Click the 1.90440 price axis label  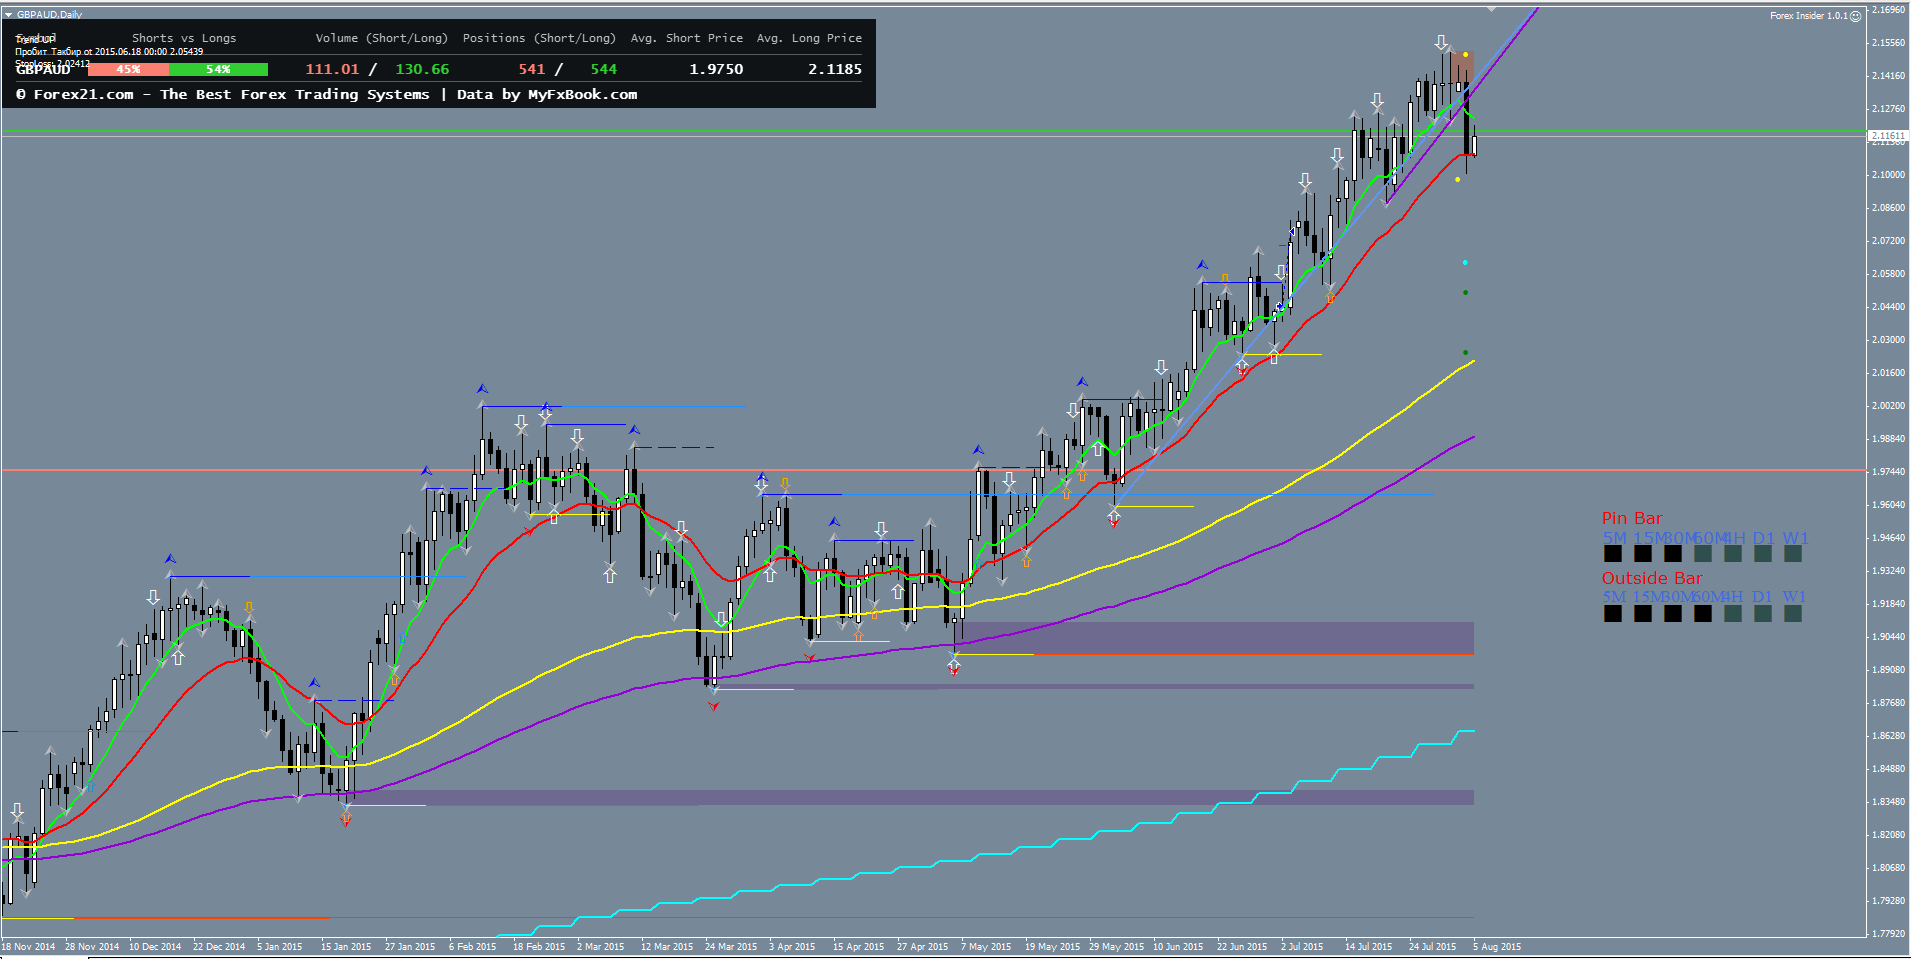(x=1889, y=637)
